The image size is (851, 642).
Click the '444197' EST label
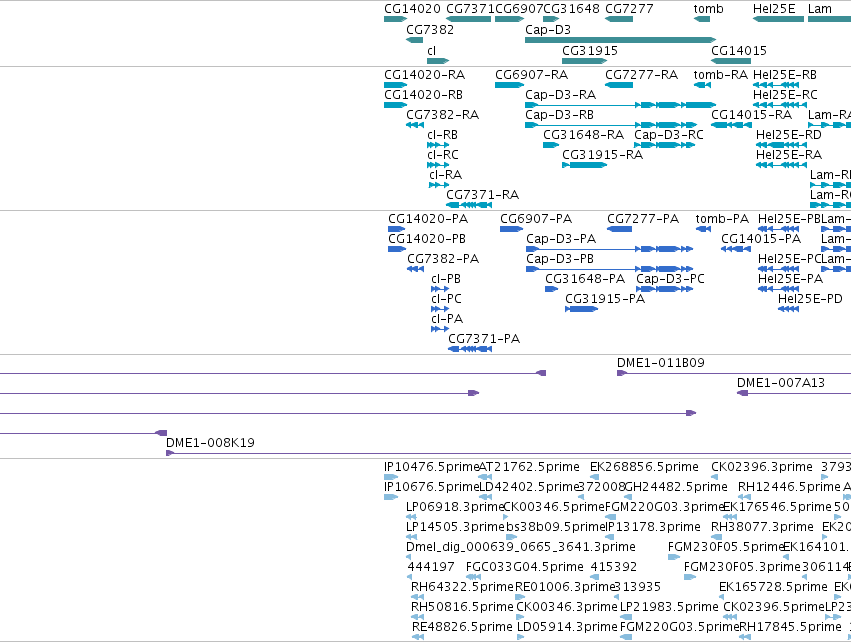431,567
